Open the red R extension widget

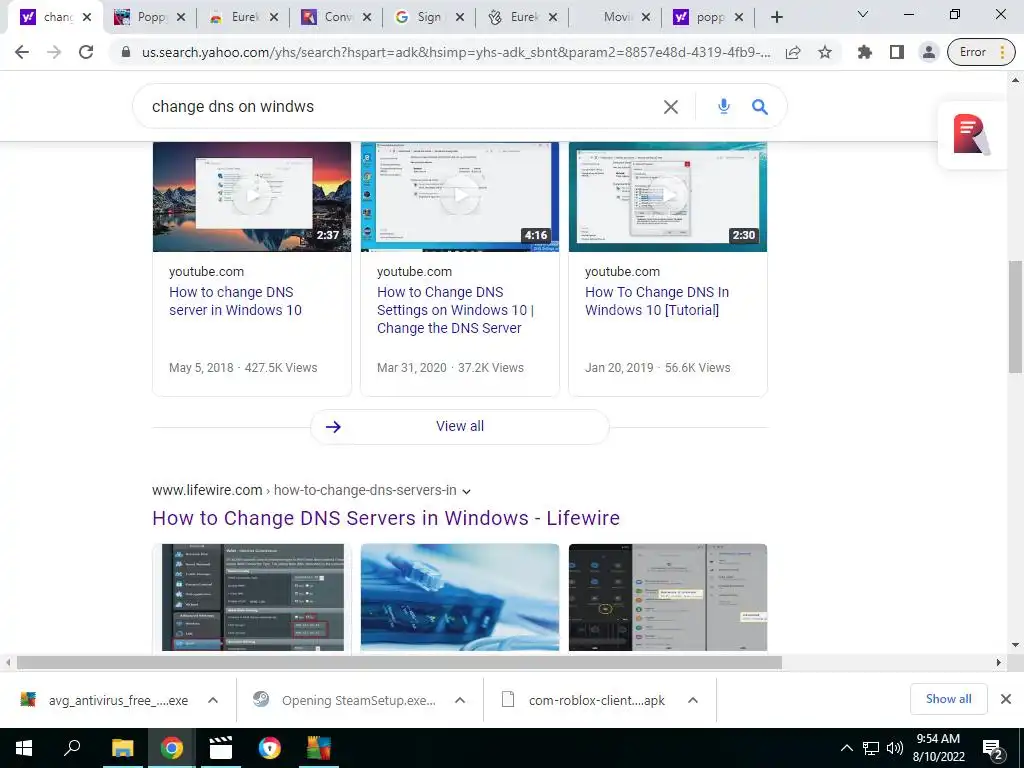tap(972, 135)
